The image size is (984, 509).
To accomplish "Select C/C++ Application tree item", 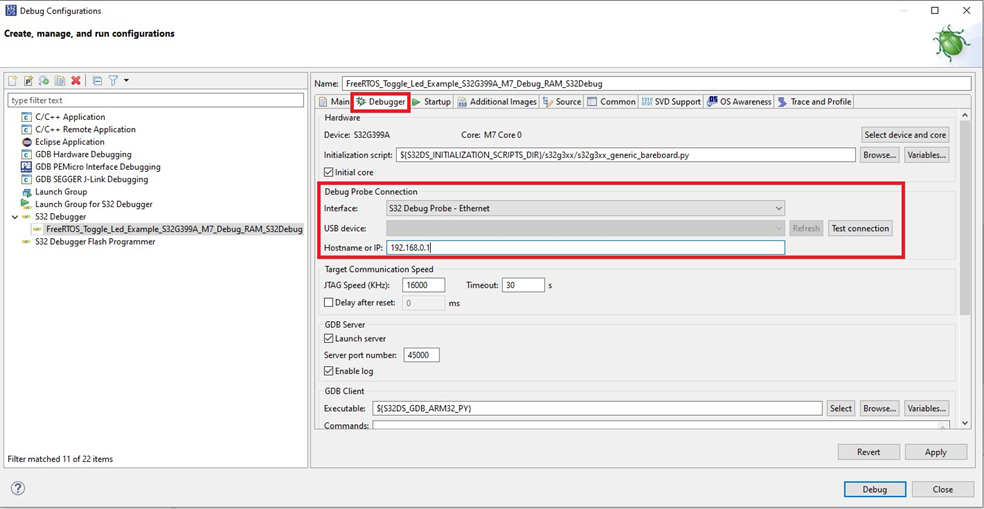I will tap(70, 117).
